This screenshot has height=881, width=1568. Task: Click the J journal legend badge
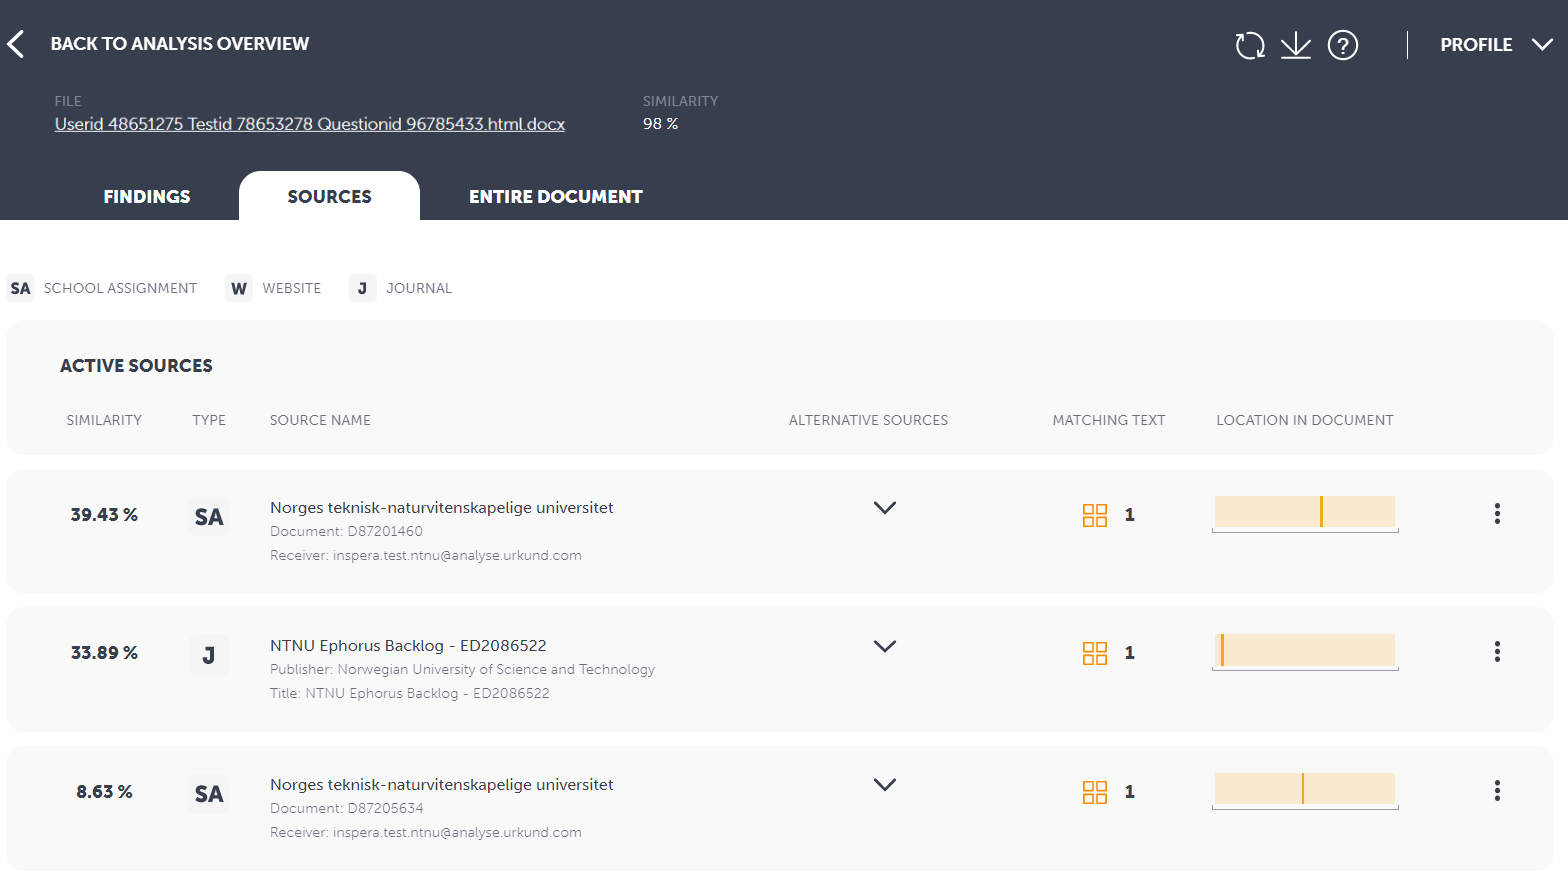coord(362,288)
